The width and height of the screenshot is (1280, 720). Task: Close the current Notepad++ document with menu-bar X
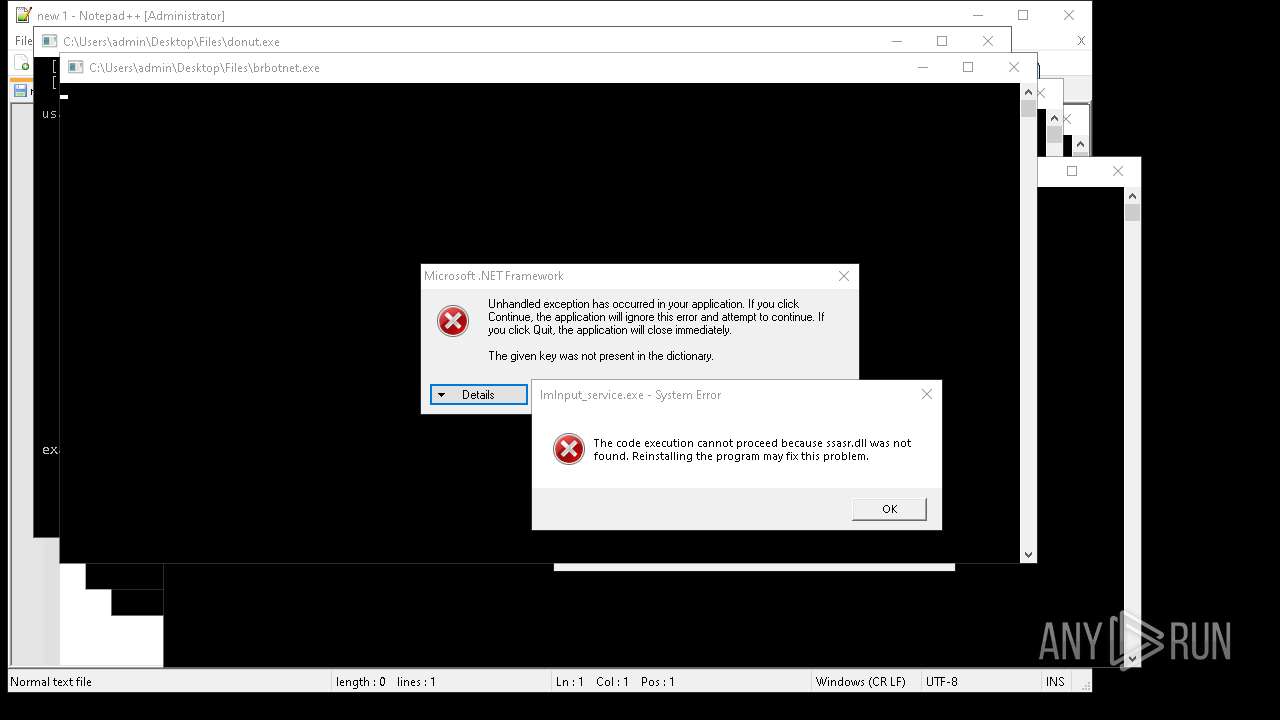[x=1081, y=41]
